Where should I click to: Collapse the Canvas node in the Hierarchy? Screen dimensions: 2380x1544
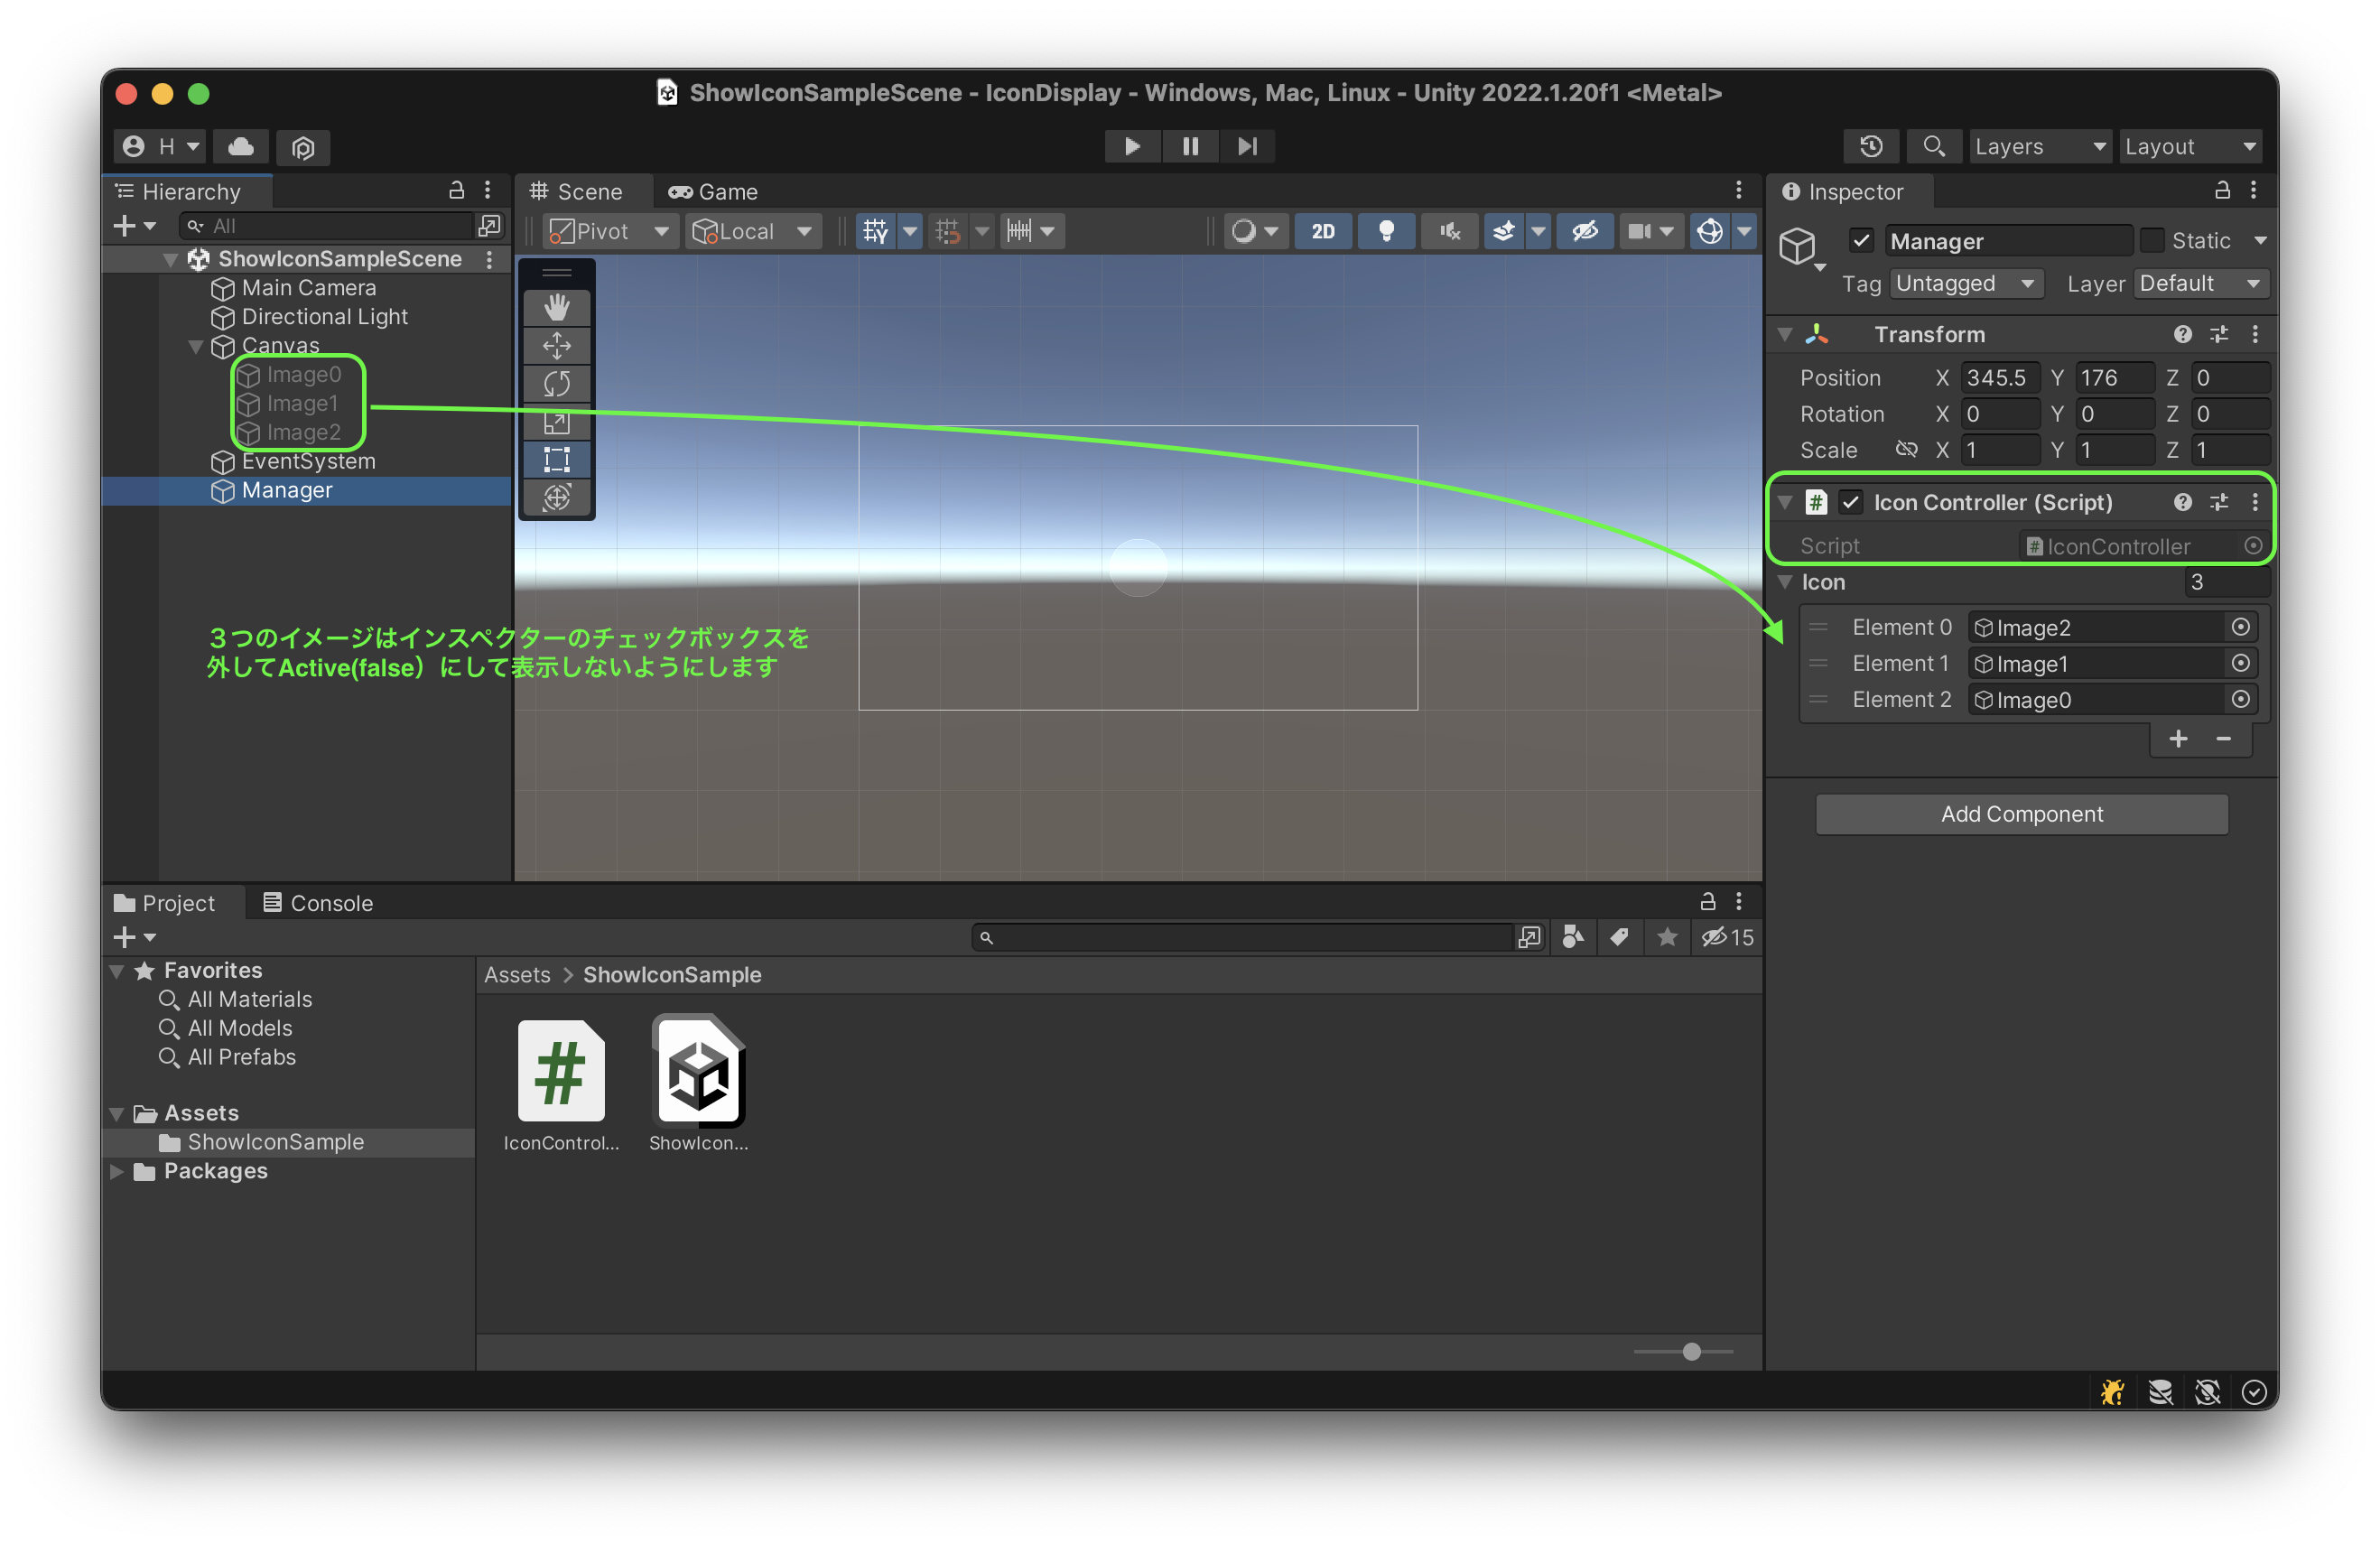196,346
